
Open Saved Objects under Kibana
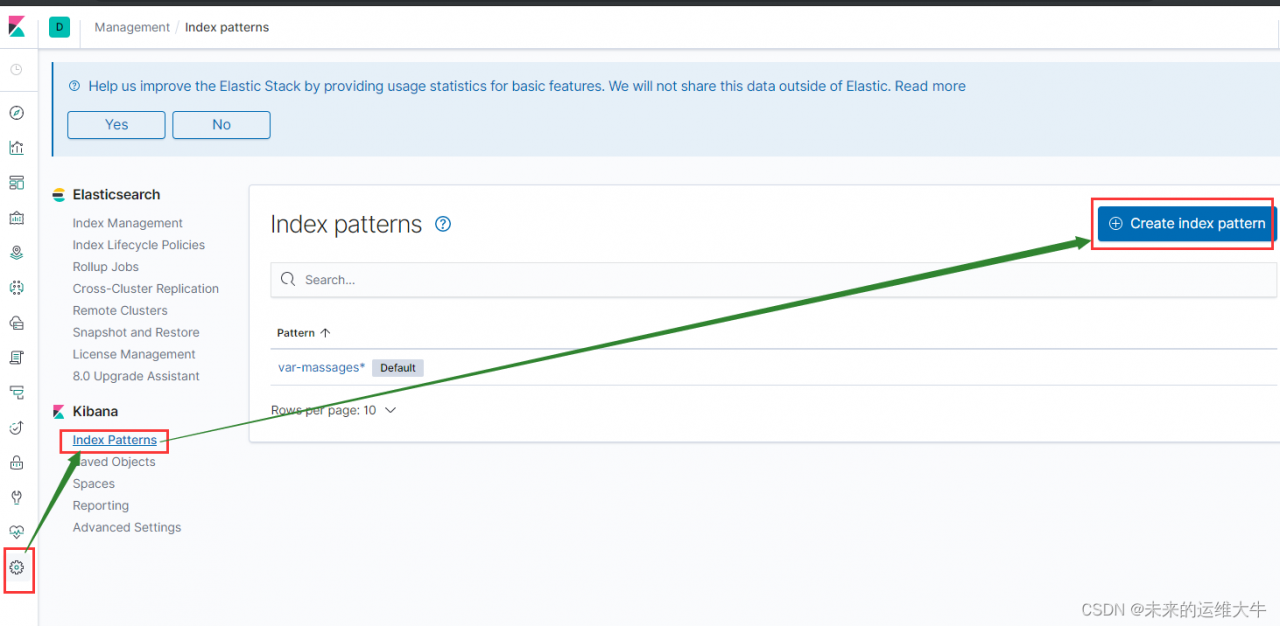[x=114, y=462]
